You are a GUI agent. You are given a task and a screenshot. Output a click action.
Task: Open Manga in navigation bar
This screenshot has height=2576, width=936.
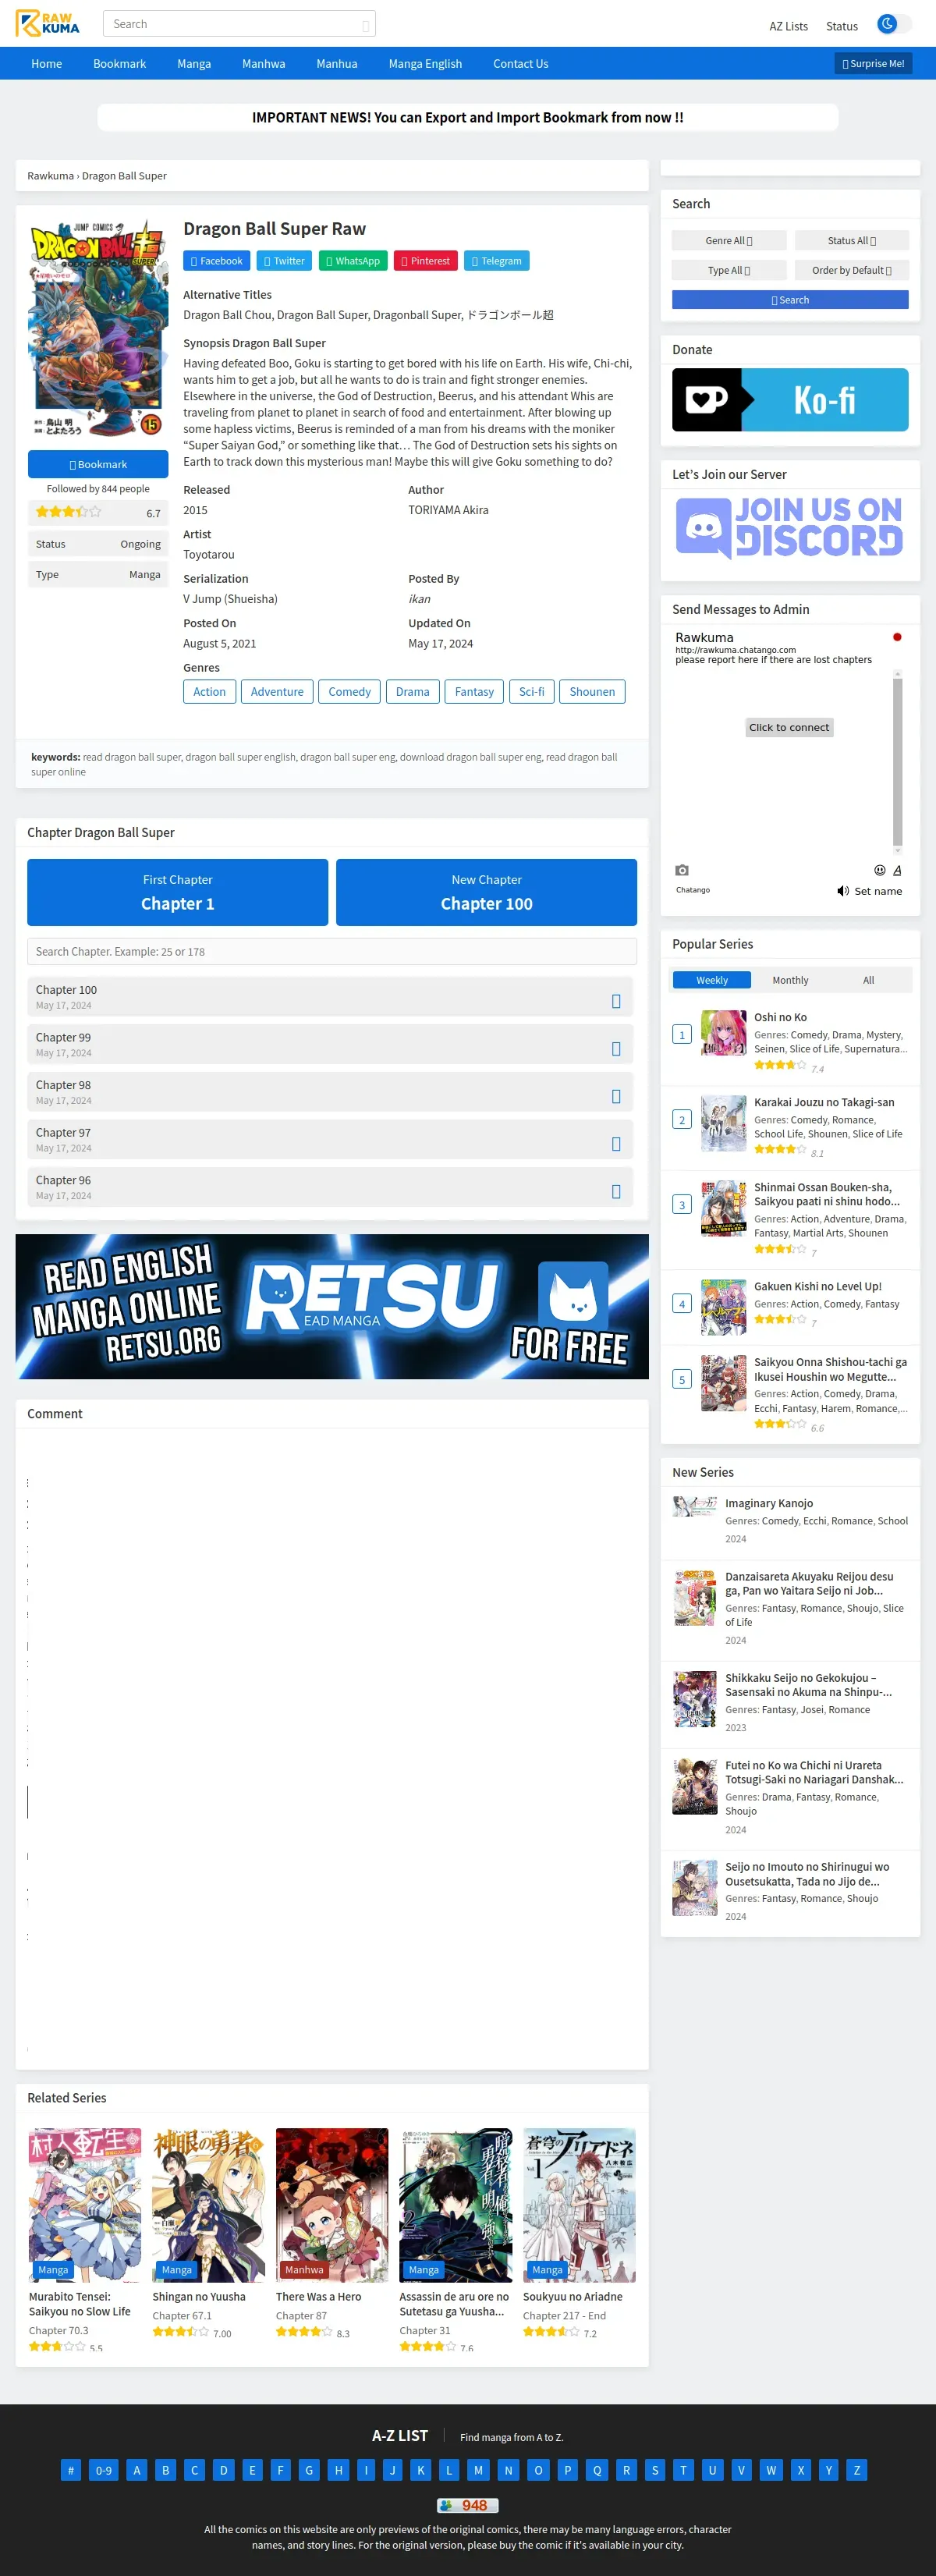coord(194,64)
